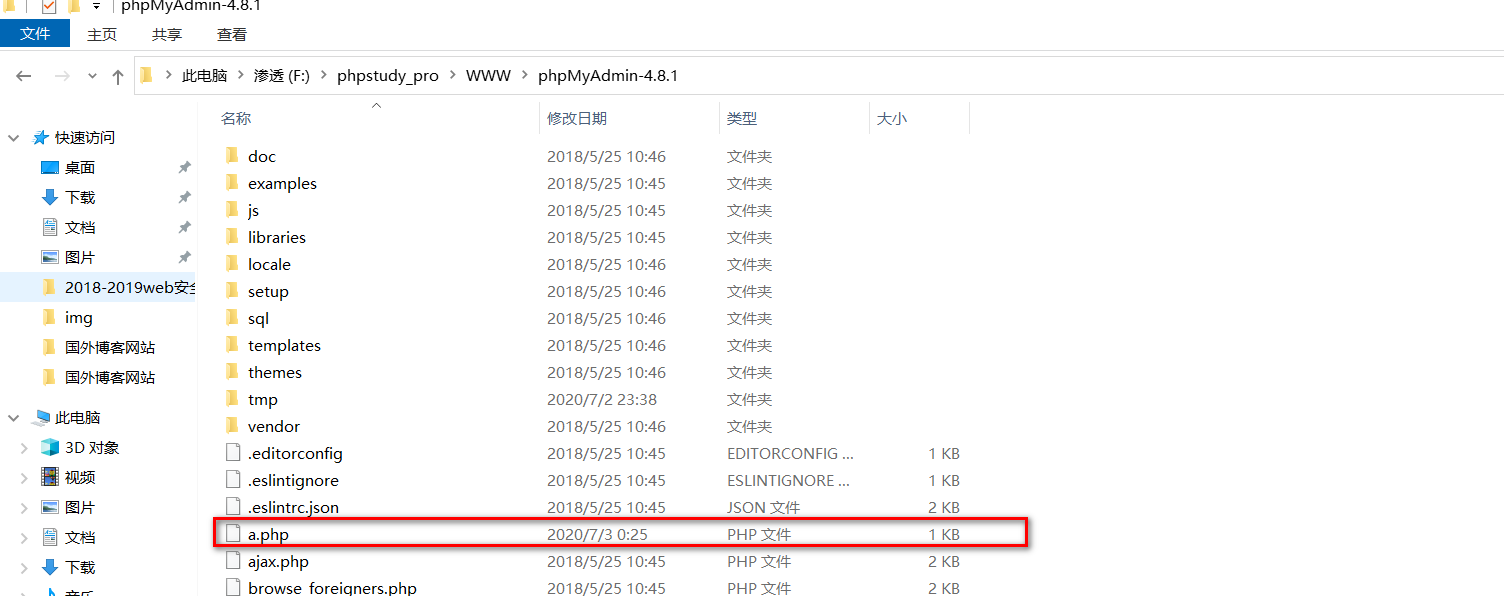Switch to the 查看 ribbon tab
Image resolution: width=1504 pixels, height=596 pixels.
pos(232,34)
